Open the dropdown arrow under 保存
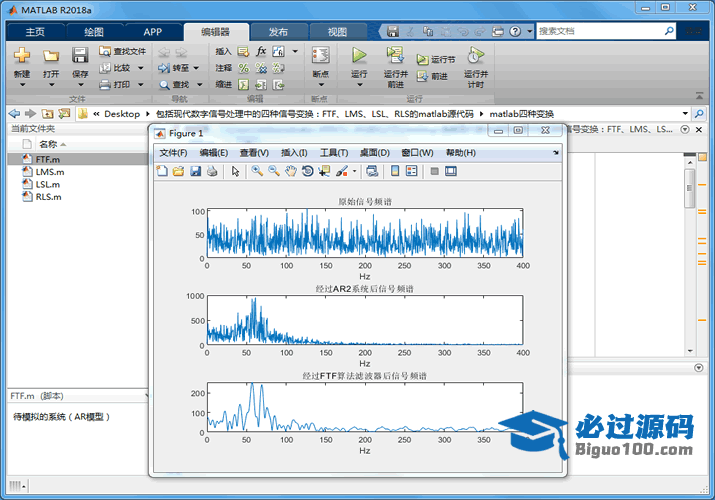 click(x=80, y=85)
